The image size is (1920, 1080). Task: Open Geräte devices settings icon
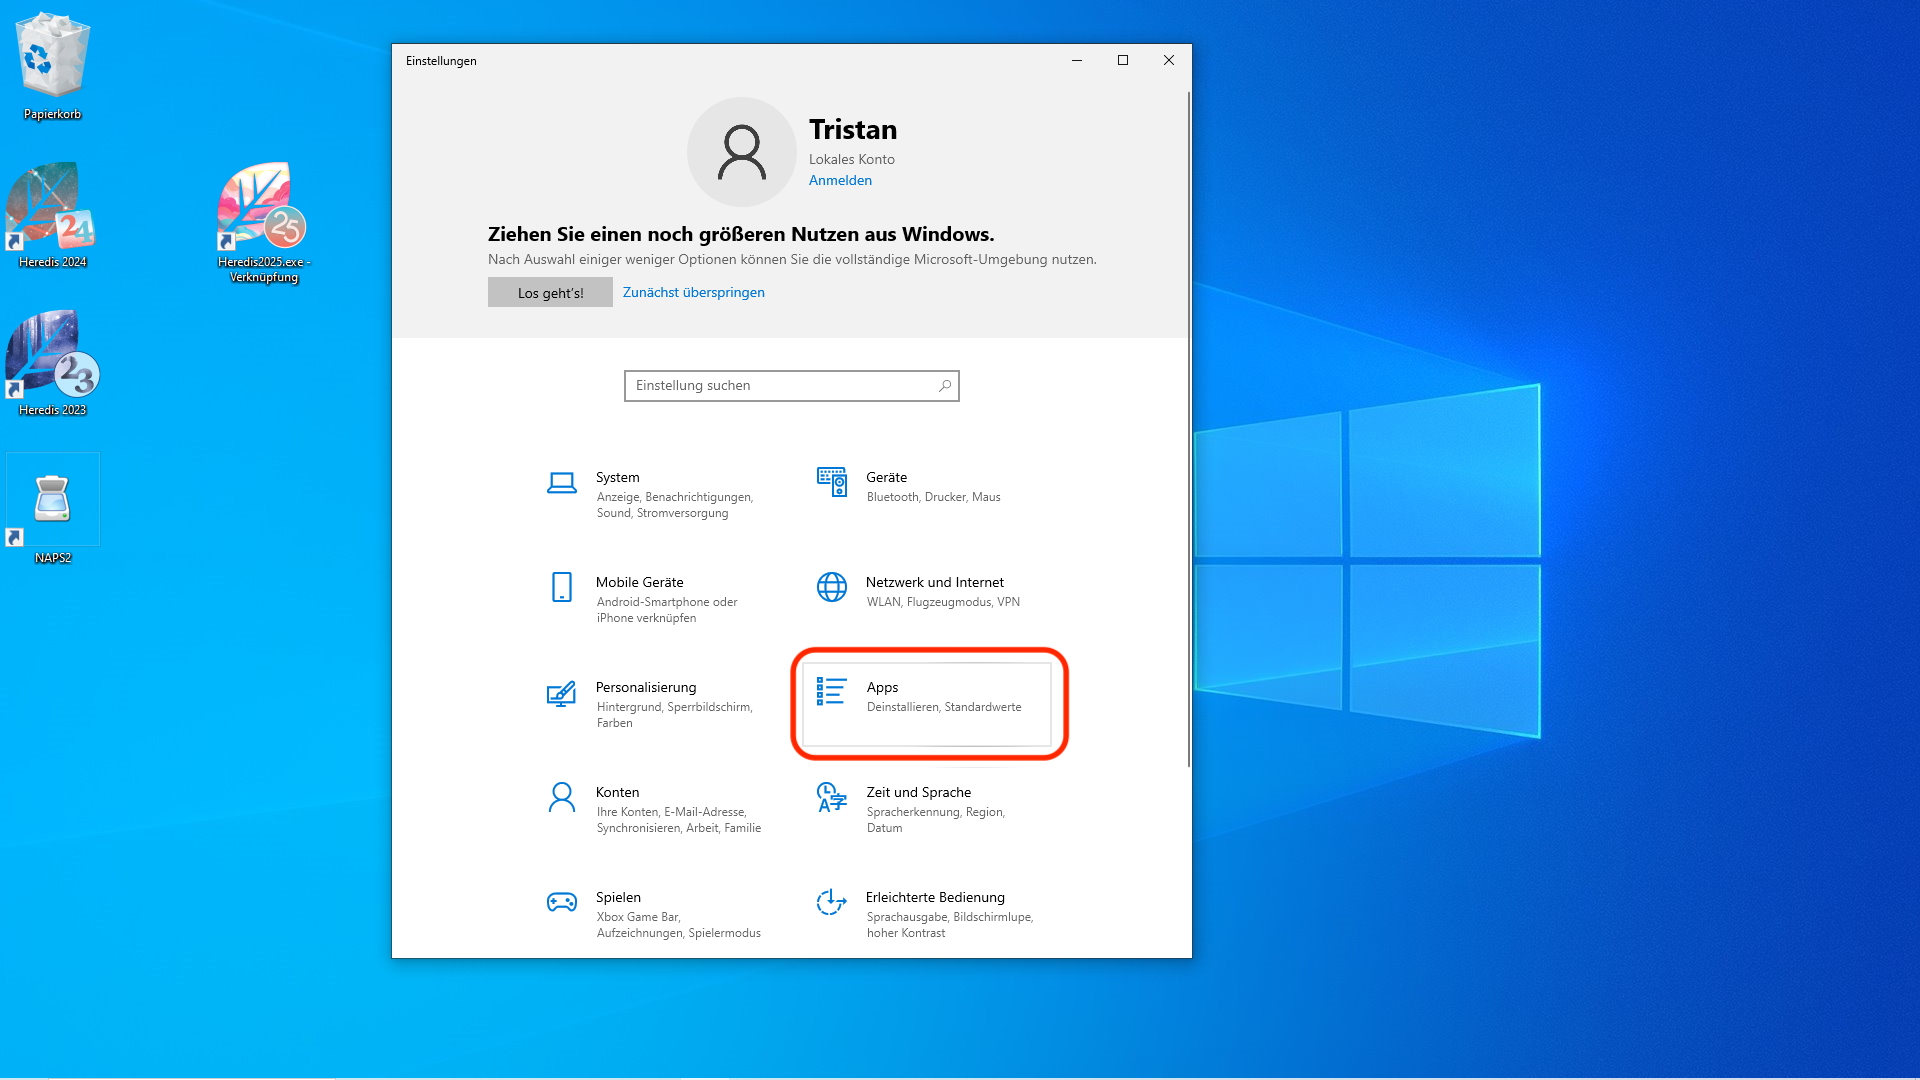[x=831, y=482]
